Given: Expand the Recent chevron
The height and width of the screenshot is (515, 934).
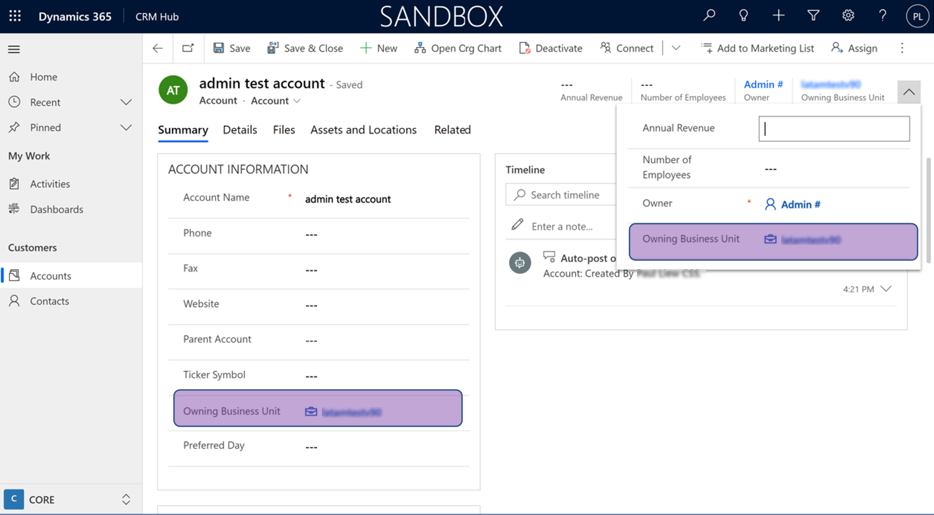Looking at the screenshot, I should point(126,102).
